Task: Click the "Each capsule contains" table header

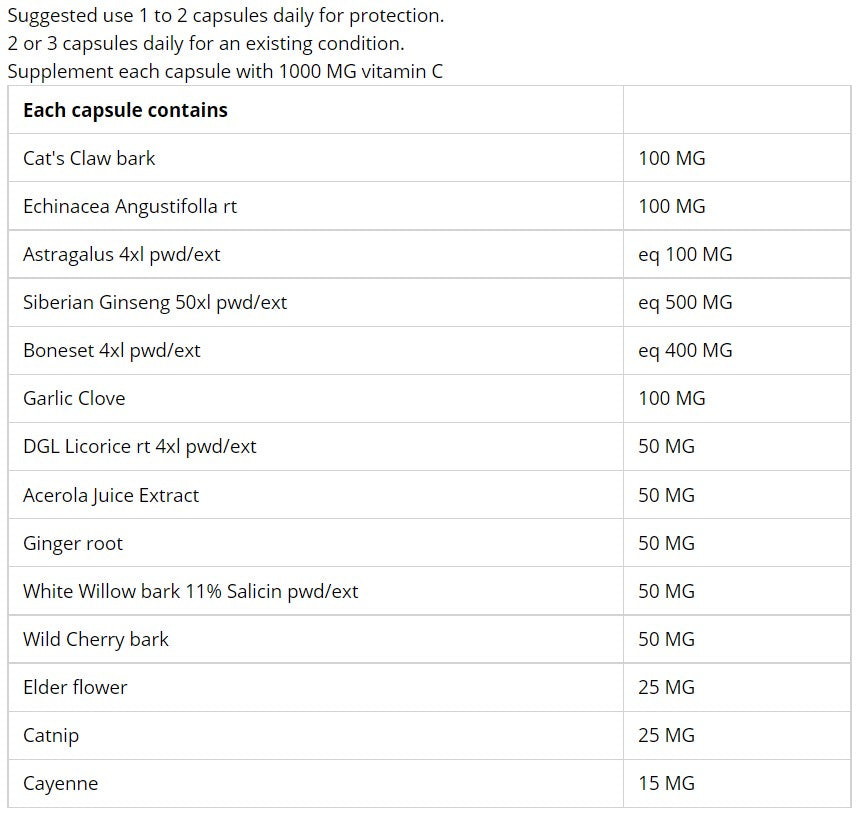Action: point(125,110)
